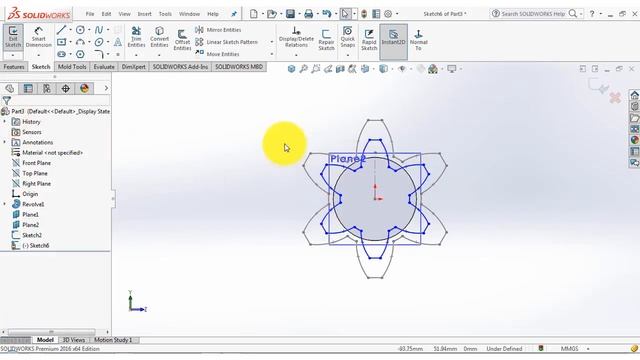Screen dimensions: 640x360
Task: Select the sketch Text tool
Action: [118, 42]
